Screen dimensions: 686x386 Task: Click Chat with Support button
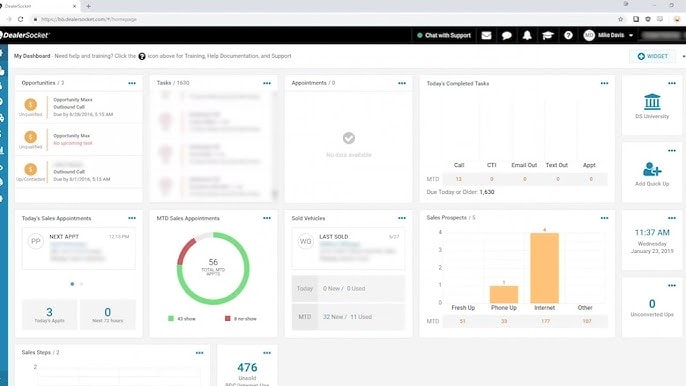click(x=444, y=35)
